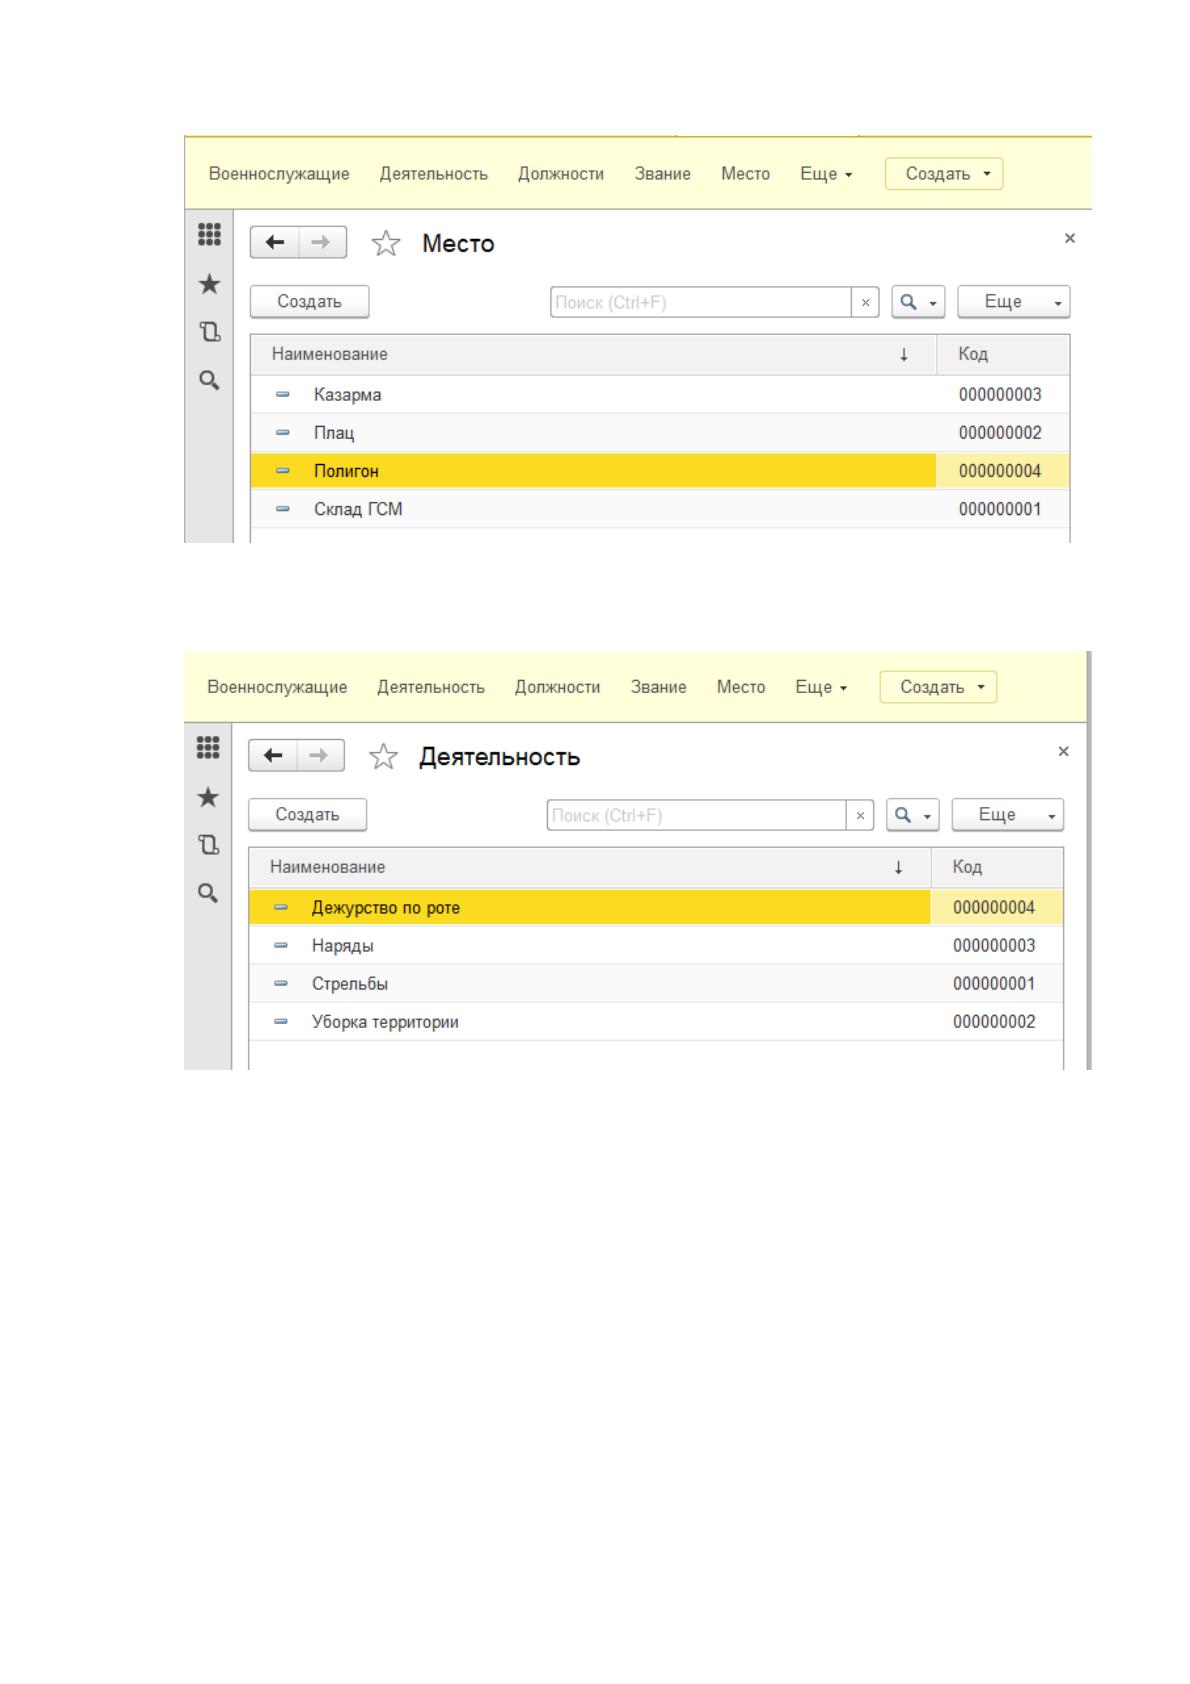The height and width of the screenshot is (1684, 1190).
Task: Clear the search field in Место list
Action: click(866, 302)
